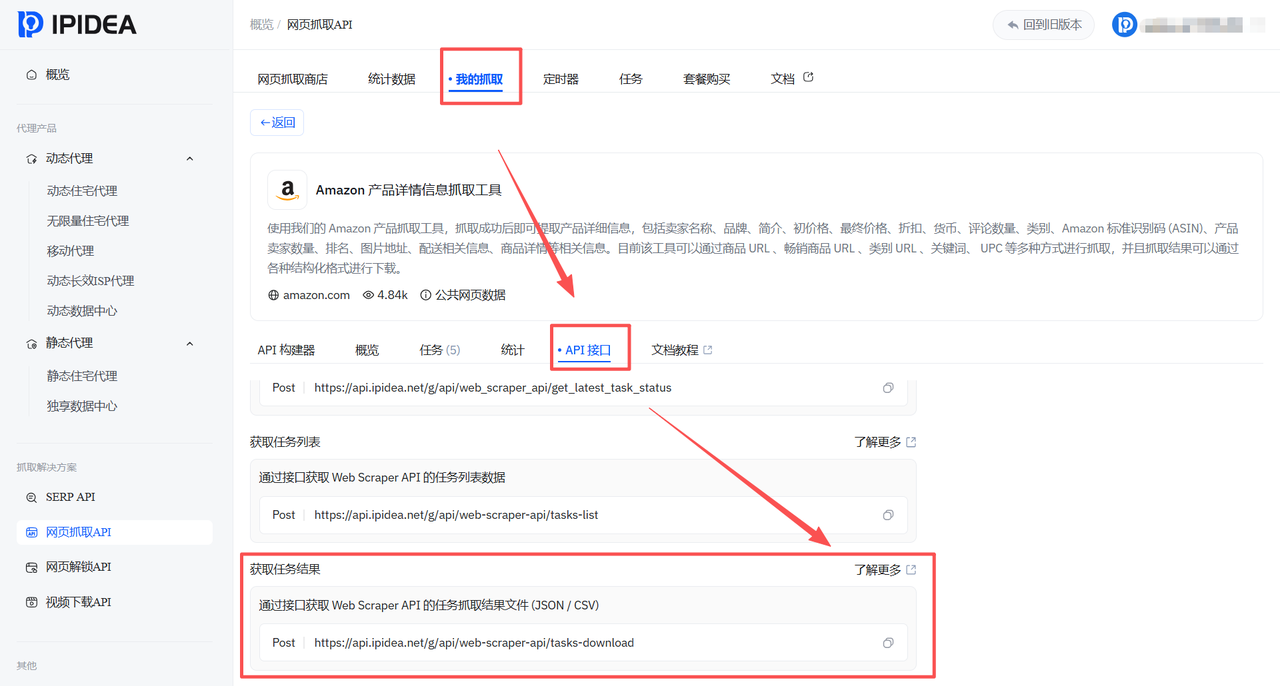Screen dimensions: 1280x686
Task: Collapse the 动态代理 section chevron
Action: click(190, 159)
